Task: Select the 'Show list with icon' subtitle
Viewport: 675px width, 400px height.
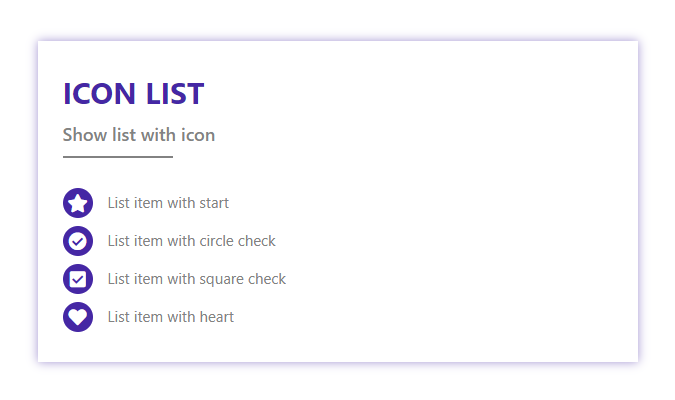Action: point(139,135)
